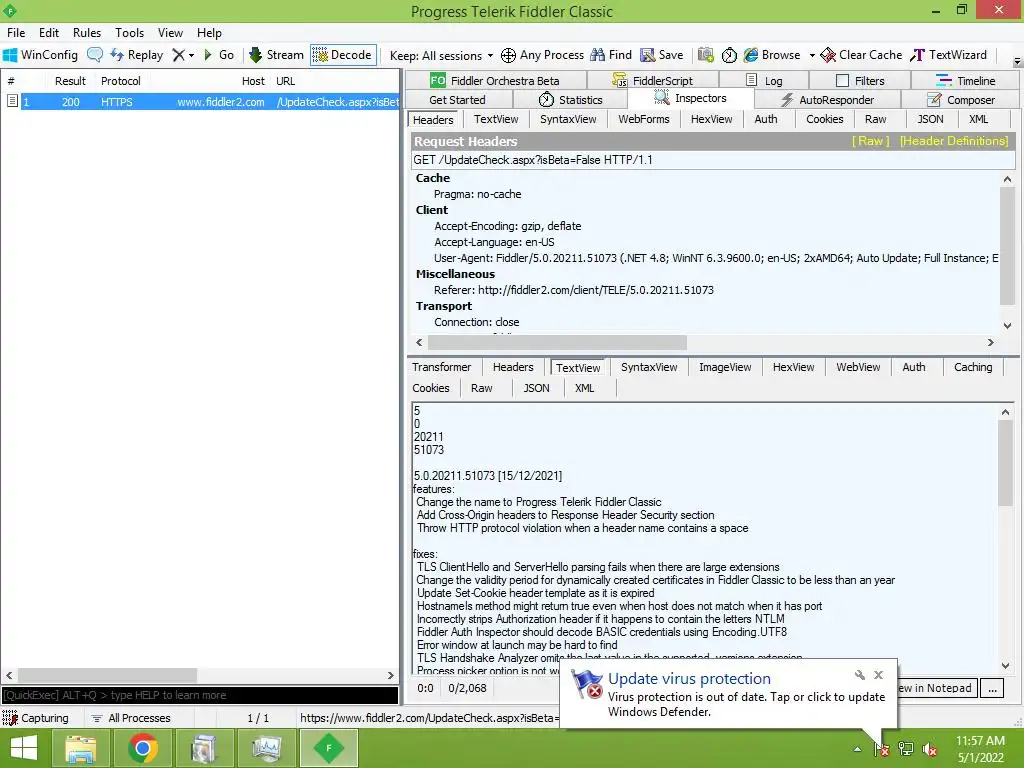Open the Help menu
The image size is (1024, 768).
[x=209, y=33]
